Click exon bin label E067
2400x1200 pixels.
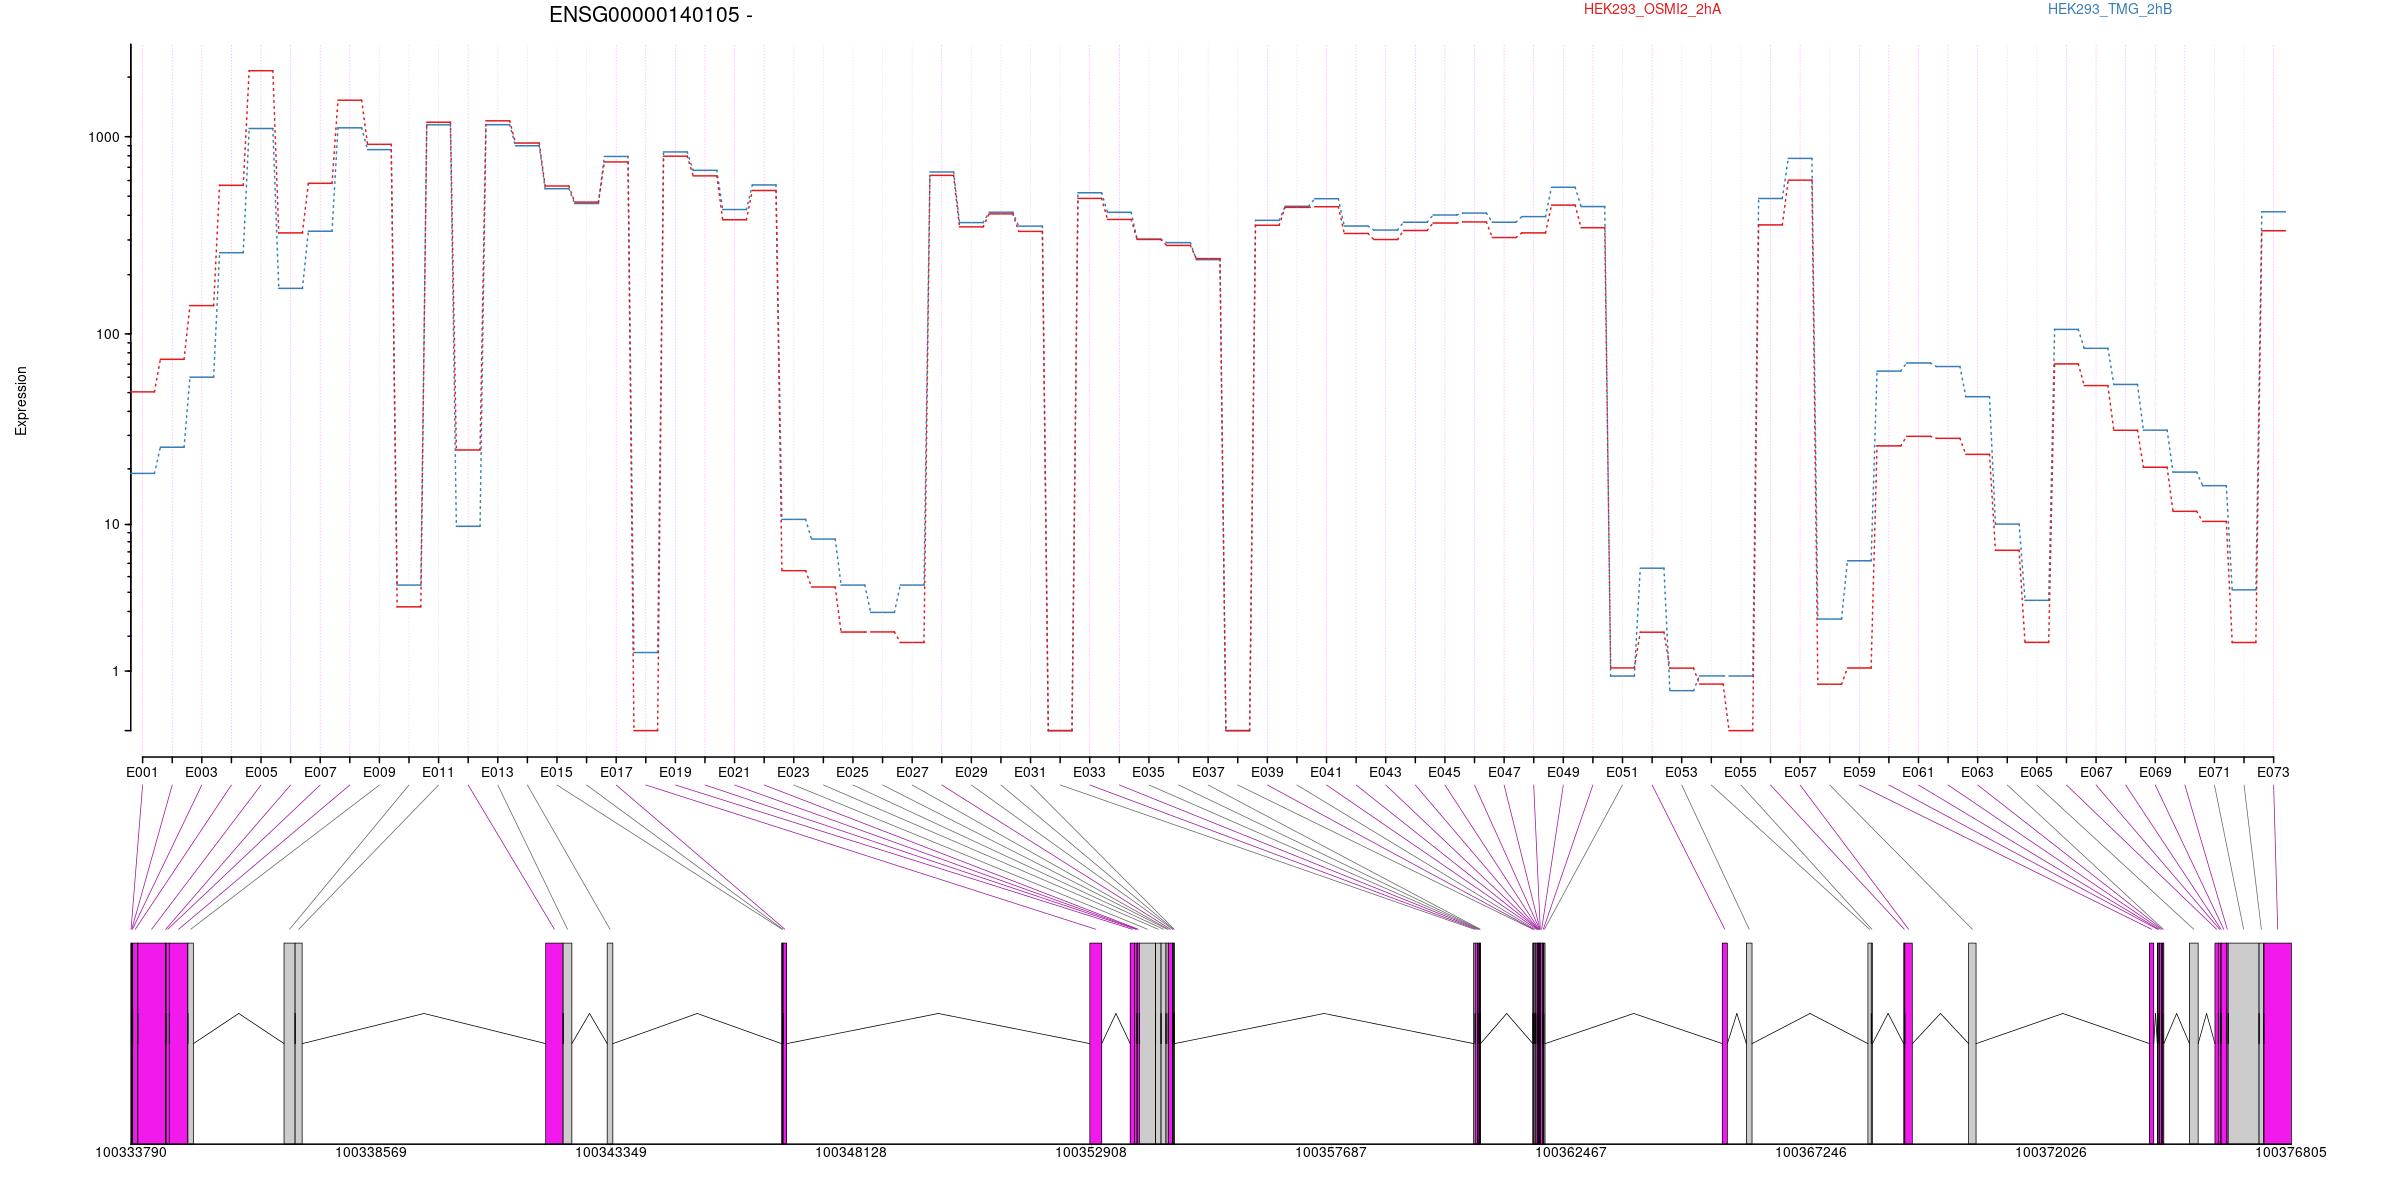[2096, 772]
